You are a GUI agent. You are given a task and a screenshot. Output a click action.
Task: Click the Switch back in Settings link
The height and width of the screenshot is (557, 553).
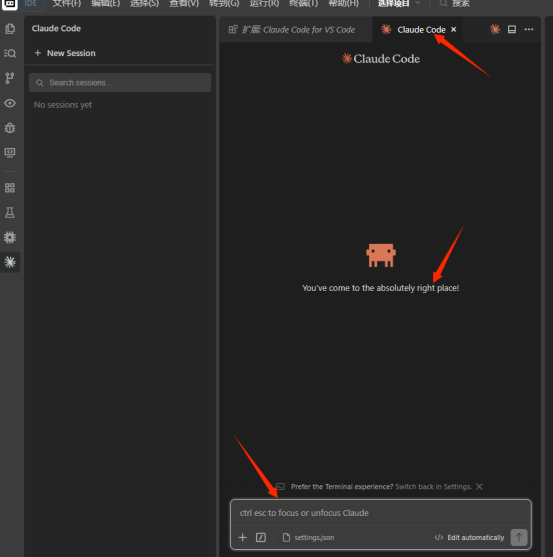[x=433, y=486]
